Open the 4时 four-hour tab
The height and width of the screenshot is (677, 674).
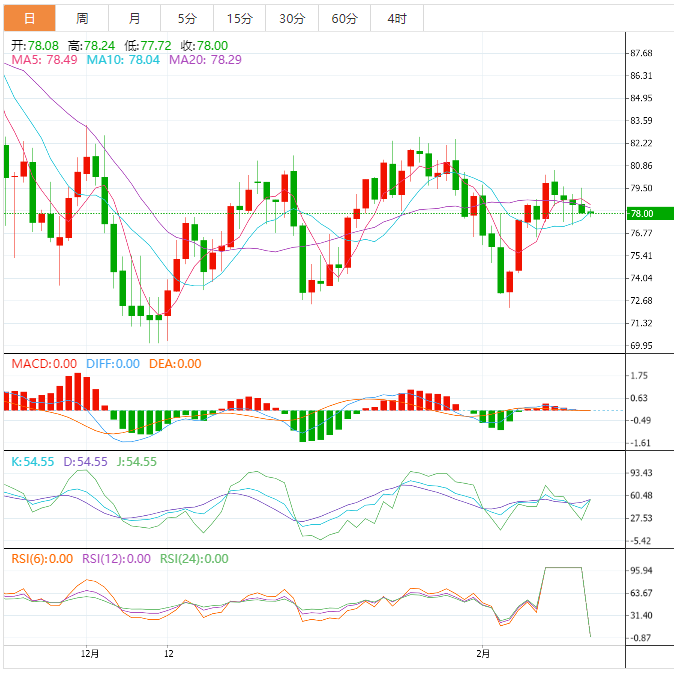[396, 18]
